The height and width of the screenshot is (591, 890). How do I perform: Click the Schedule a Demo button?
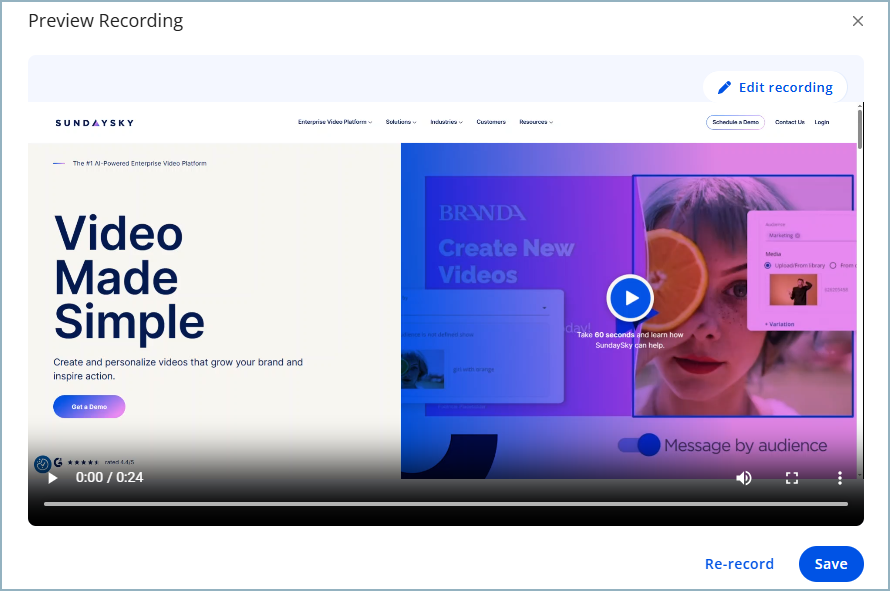point(735,122)
